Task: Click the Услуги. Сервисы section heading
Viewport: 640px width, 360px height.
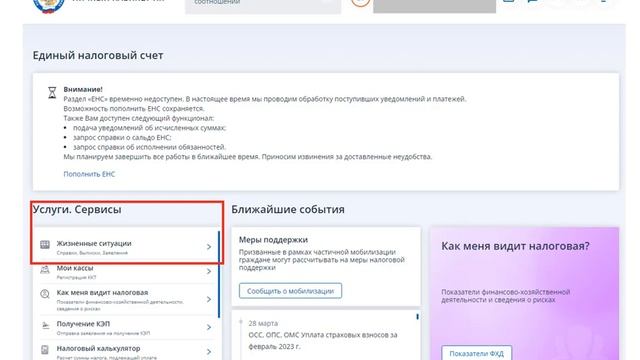Action: tap(77, 209)
